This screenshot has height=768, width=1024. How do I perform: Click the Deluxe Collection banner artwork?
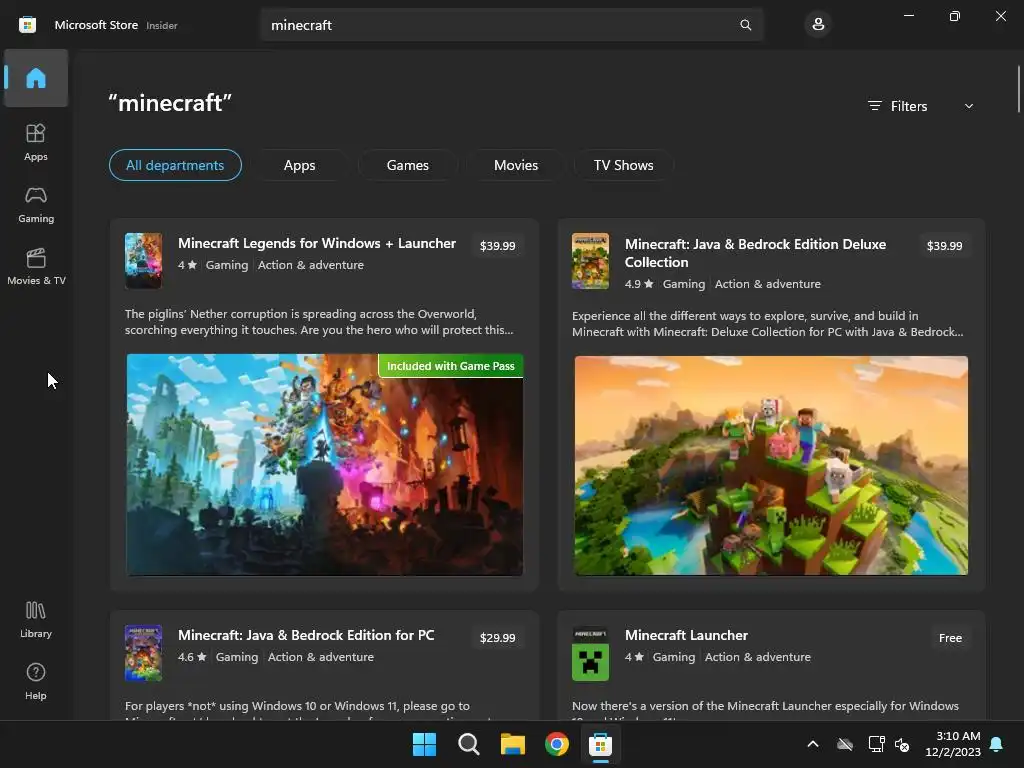click(x=771, y=466)
